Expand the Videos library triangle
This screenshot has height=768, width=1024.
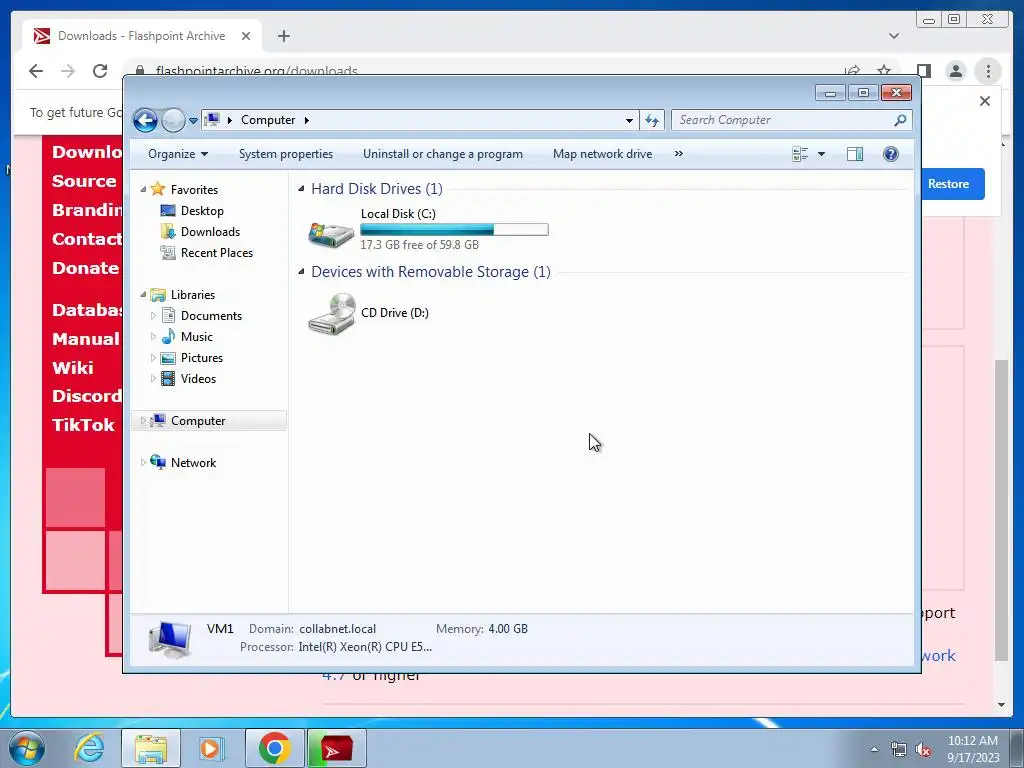(153, 379)
